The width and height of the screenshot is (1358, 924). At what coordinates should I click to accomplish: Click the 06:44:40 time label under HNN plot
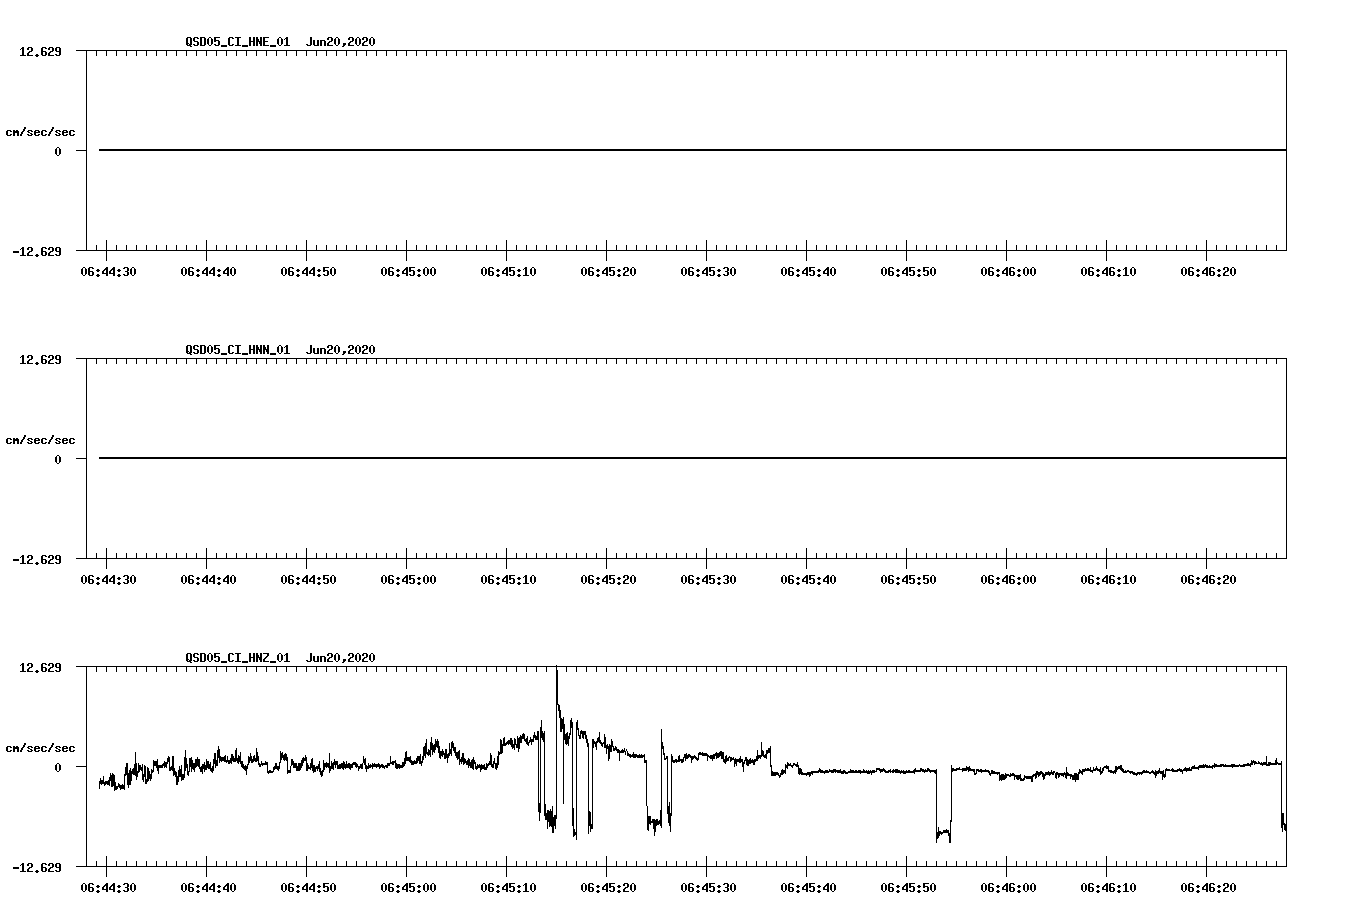point(208,580)
